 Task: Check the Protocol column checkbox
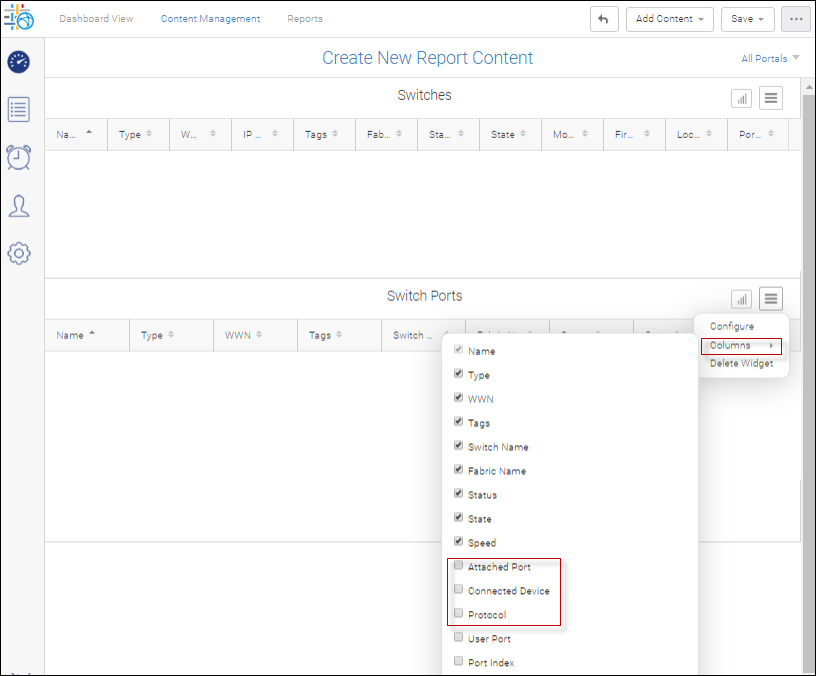[x=458, y=614]
